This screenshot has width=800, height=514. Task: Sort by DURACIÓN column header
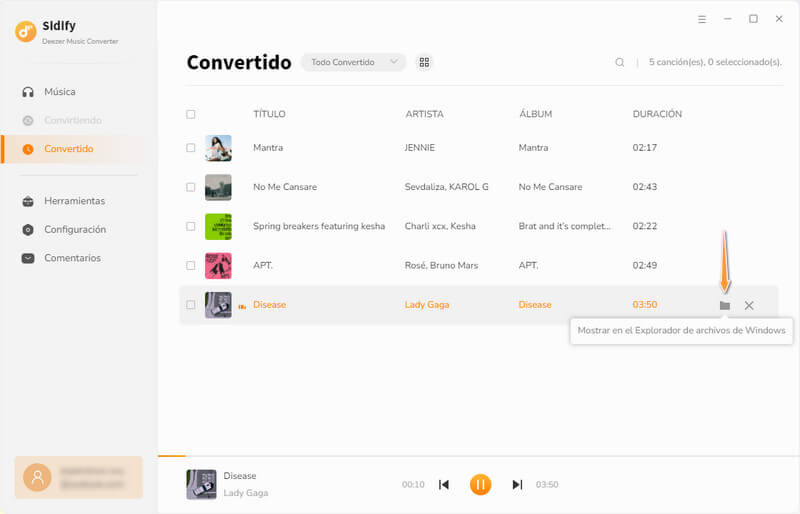tap(657, 114)
